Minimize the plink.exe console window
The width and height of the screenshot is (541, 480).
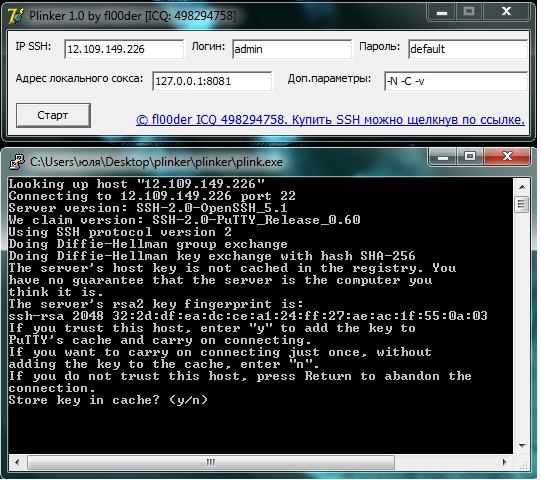point(443,157)
